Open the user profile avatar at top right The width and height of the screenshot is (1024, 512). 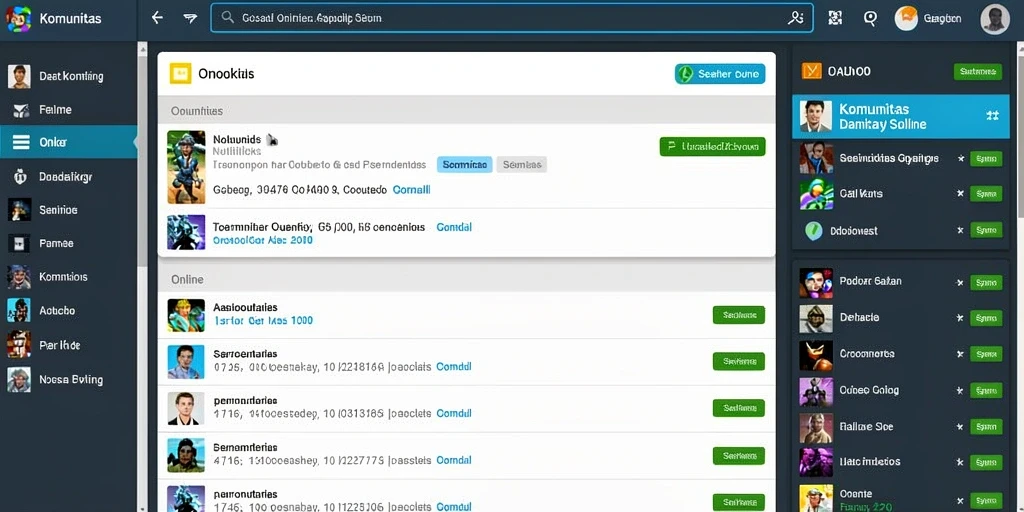995,19
